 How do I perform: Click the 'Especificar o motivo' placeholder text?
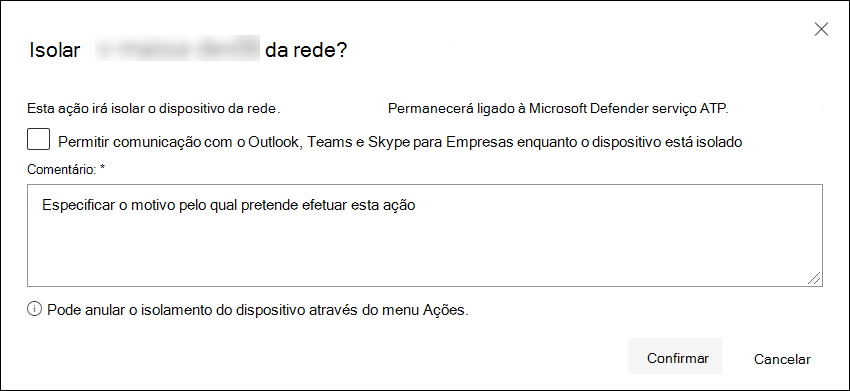click(228, 206)
